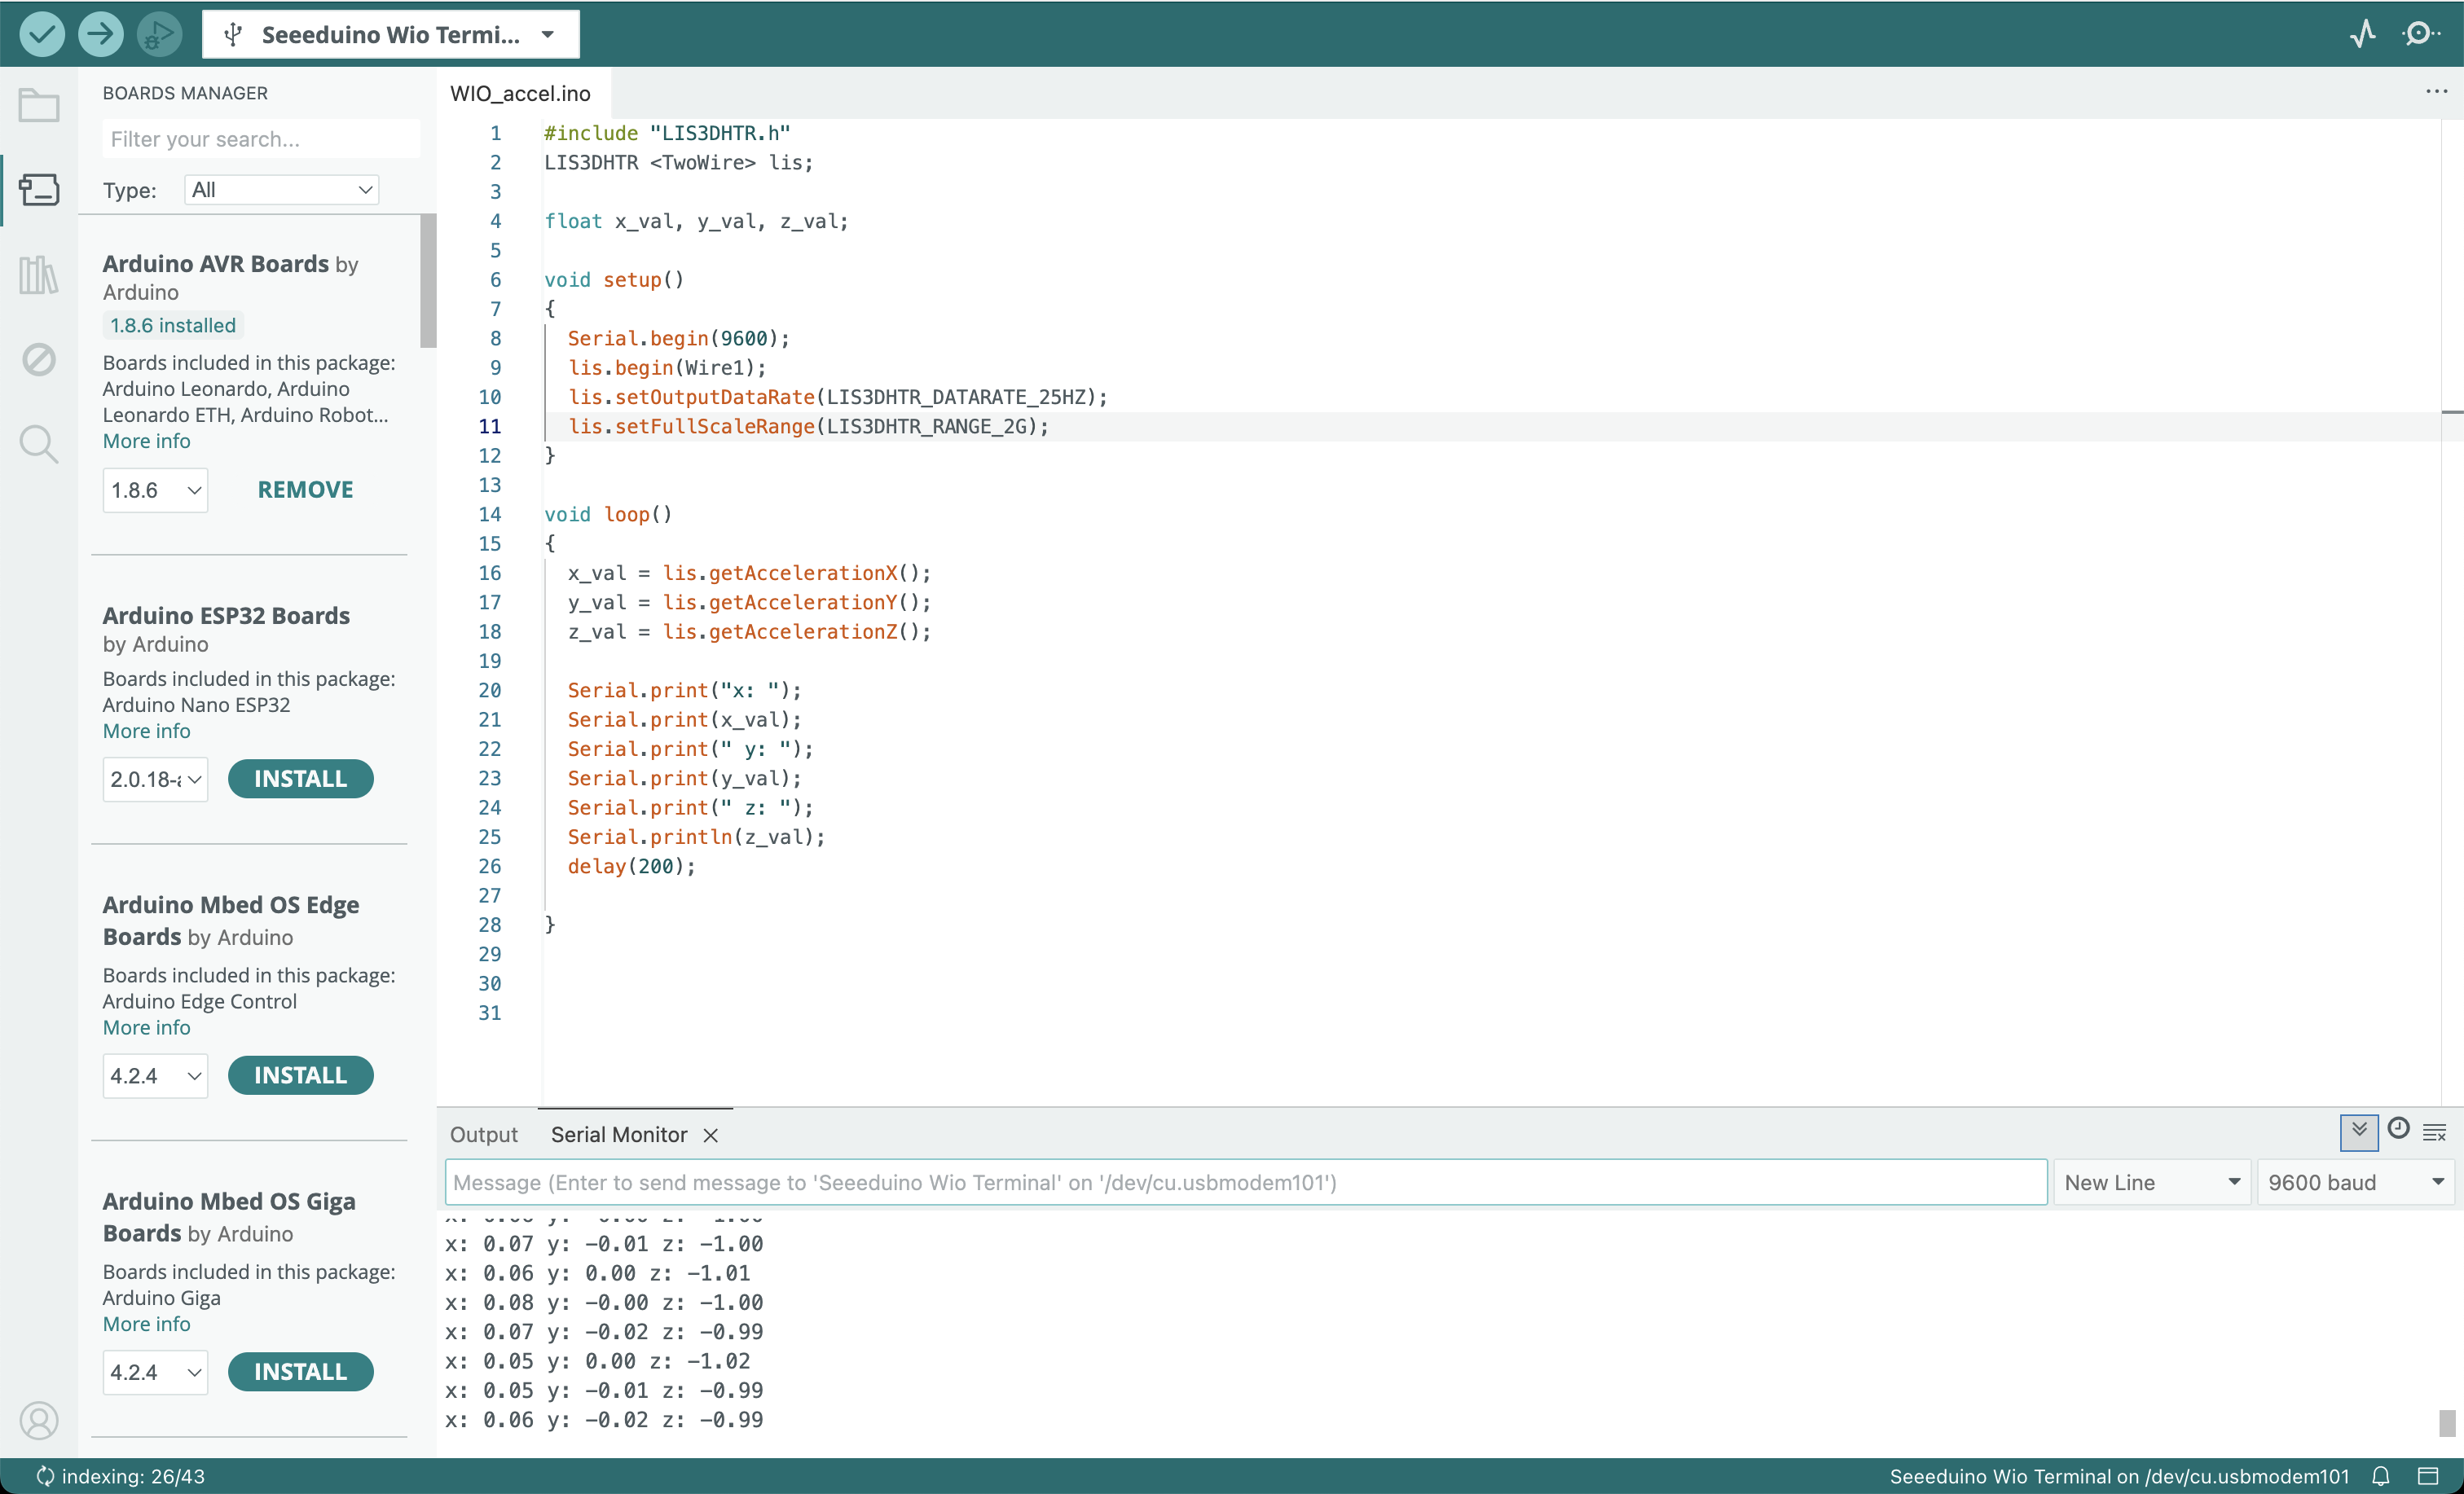Open the Sketchbook folder sidebar icon
This screenshot has height=1494, width=2464.
(39, 105)
